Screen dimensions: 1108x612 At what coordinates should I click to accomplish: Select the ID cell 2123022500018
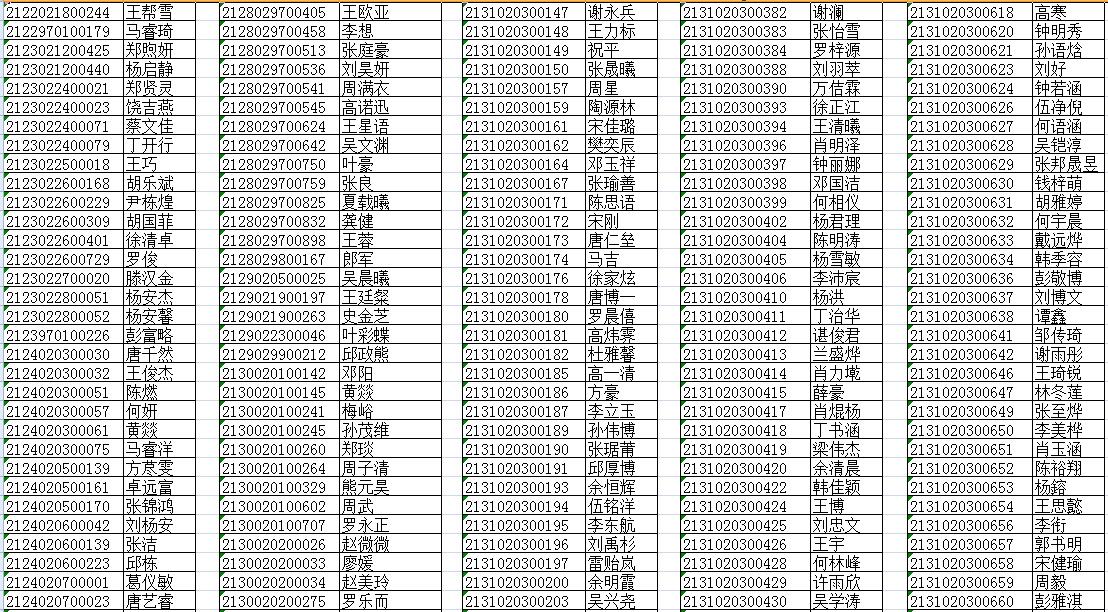point(63,165)
